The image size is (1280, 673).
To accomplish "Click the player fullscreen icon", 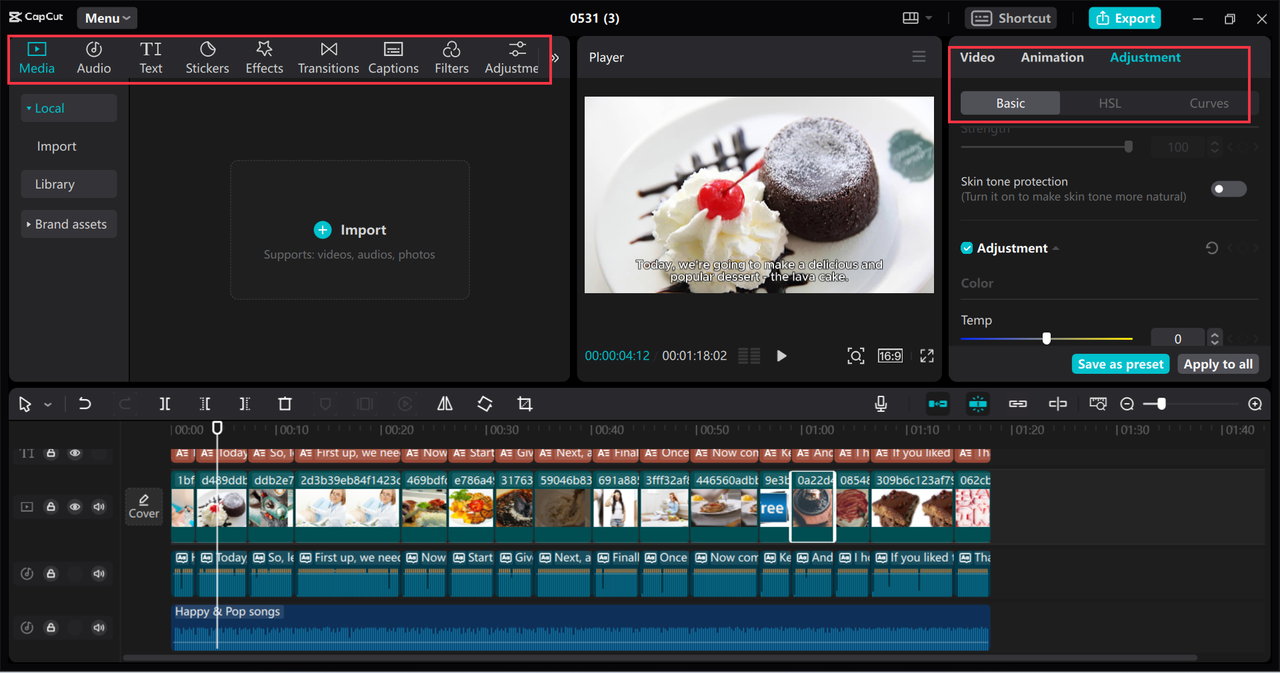I will click(x=927, y=356).
